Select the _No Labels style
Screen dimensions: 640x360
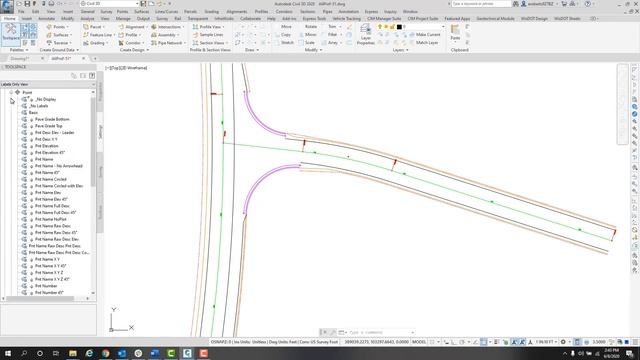point(39,106)
